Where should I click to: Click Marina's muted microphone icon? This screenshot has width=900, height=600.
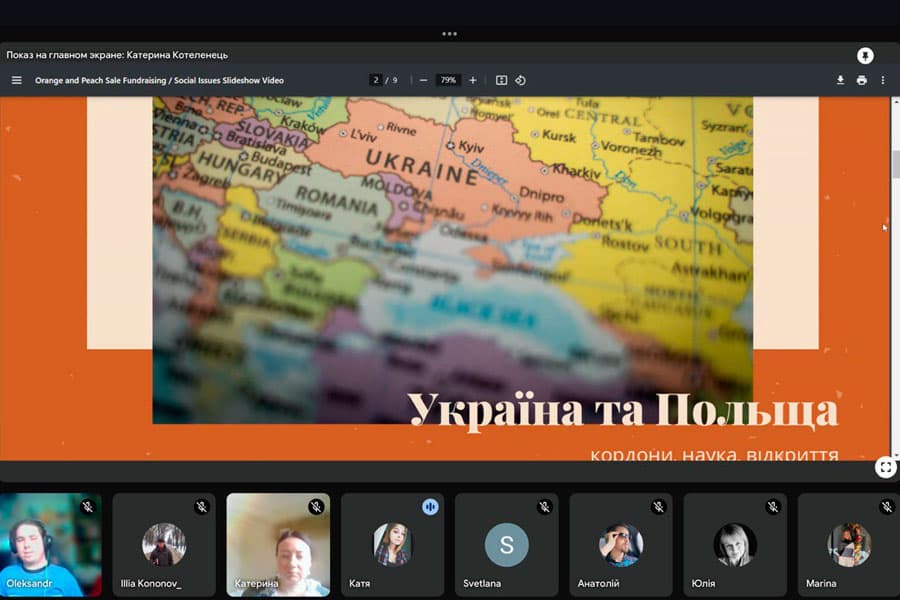(887, 507)
